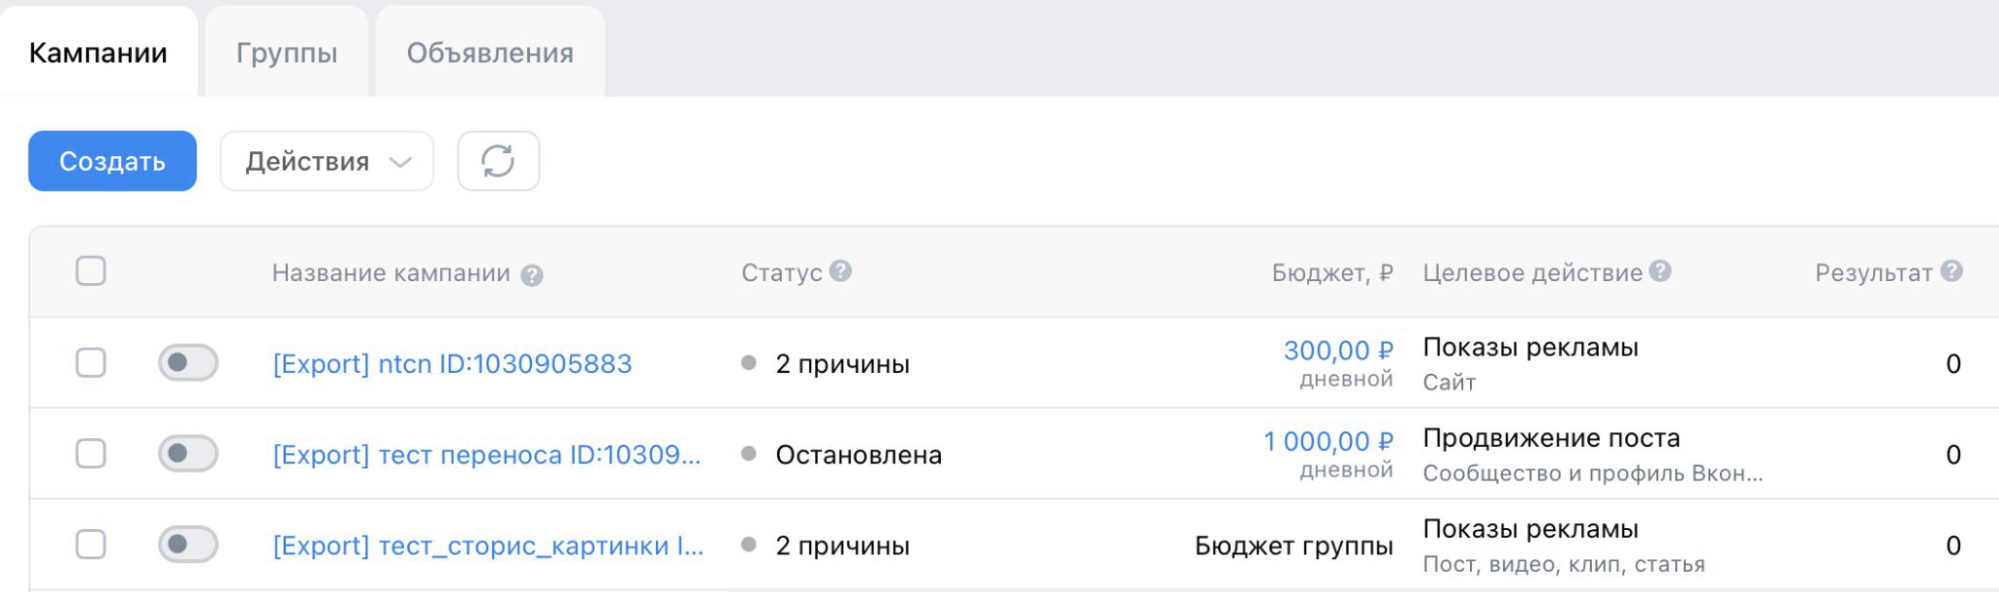This screenshot has height=593, width=1999.
Task: Click the '[Export] тест переноса' campaign link
Action: coord(487,454)
